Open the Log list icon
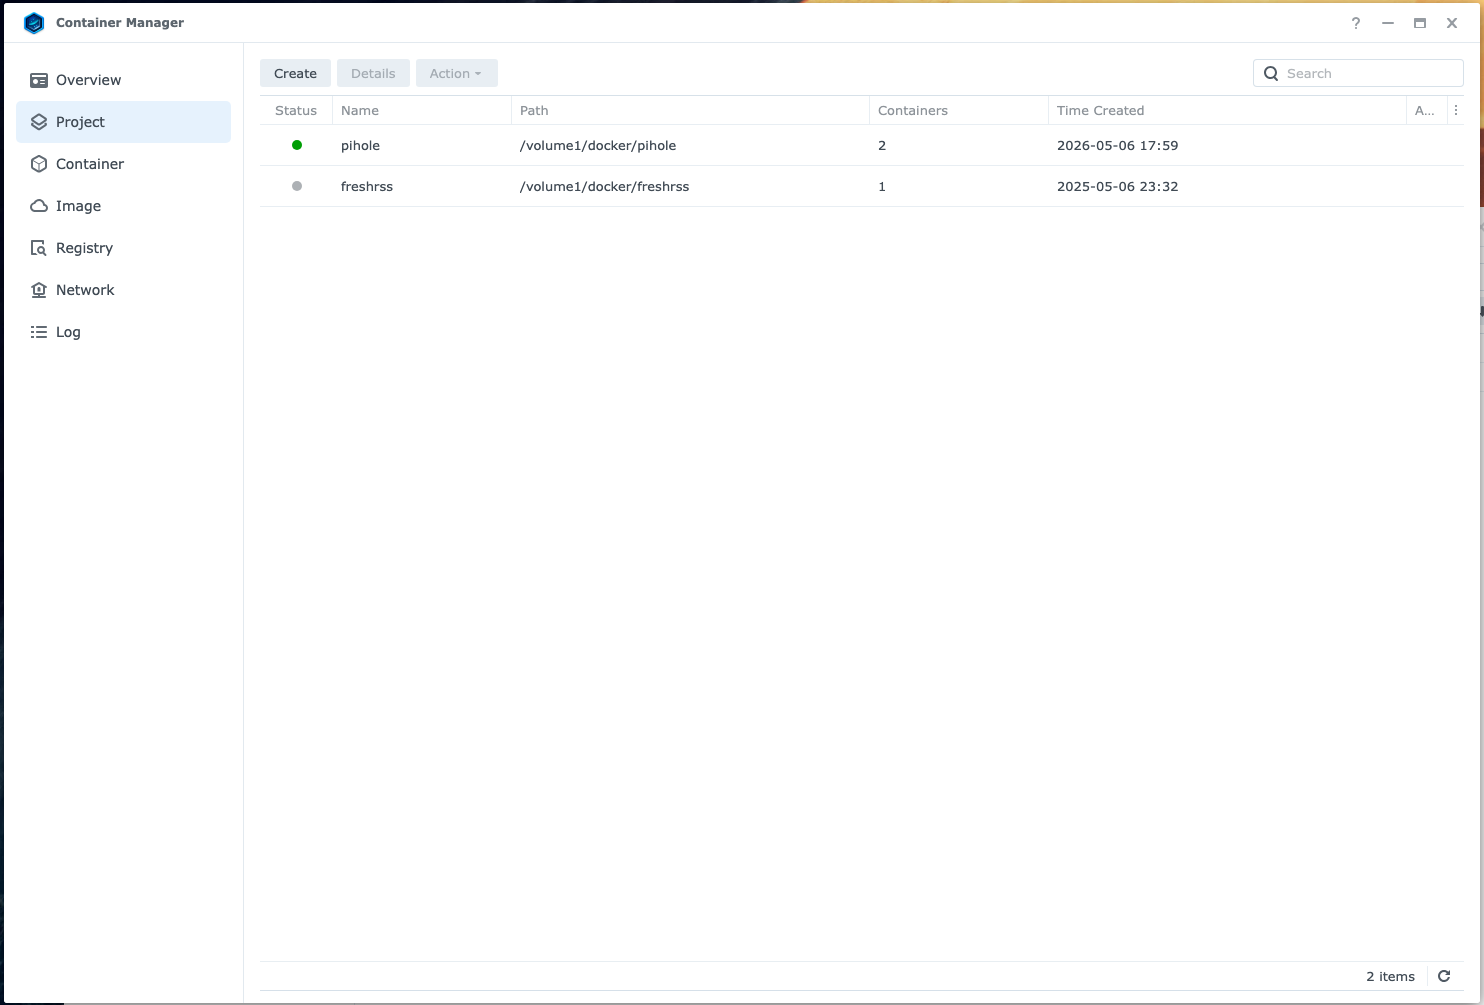The width and height of the screenshot is (1484, 1005). tap(39, 332)
